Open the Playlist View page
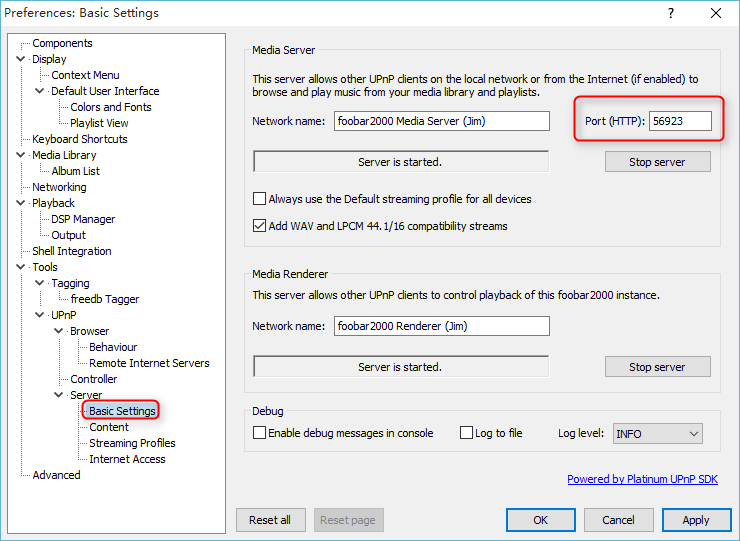This screenshot has width=740, height=541. [99, 123]
